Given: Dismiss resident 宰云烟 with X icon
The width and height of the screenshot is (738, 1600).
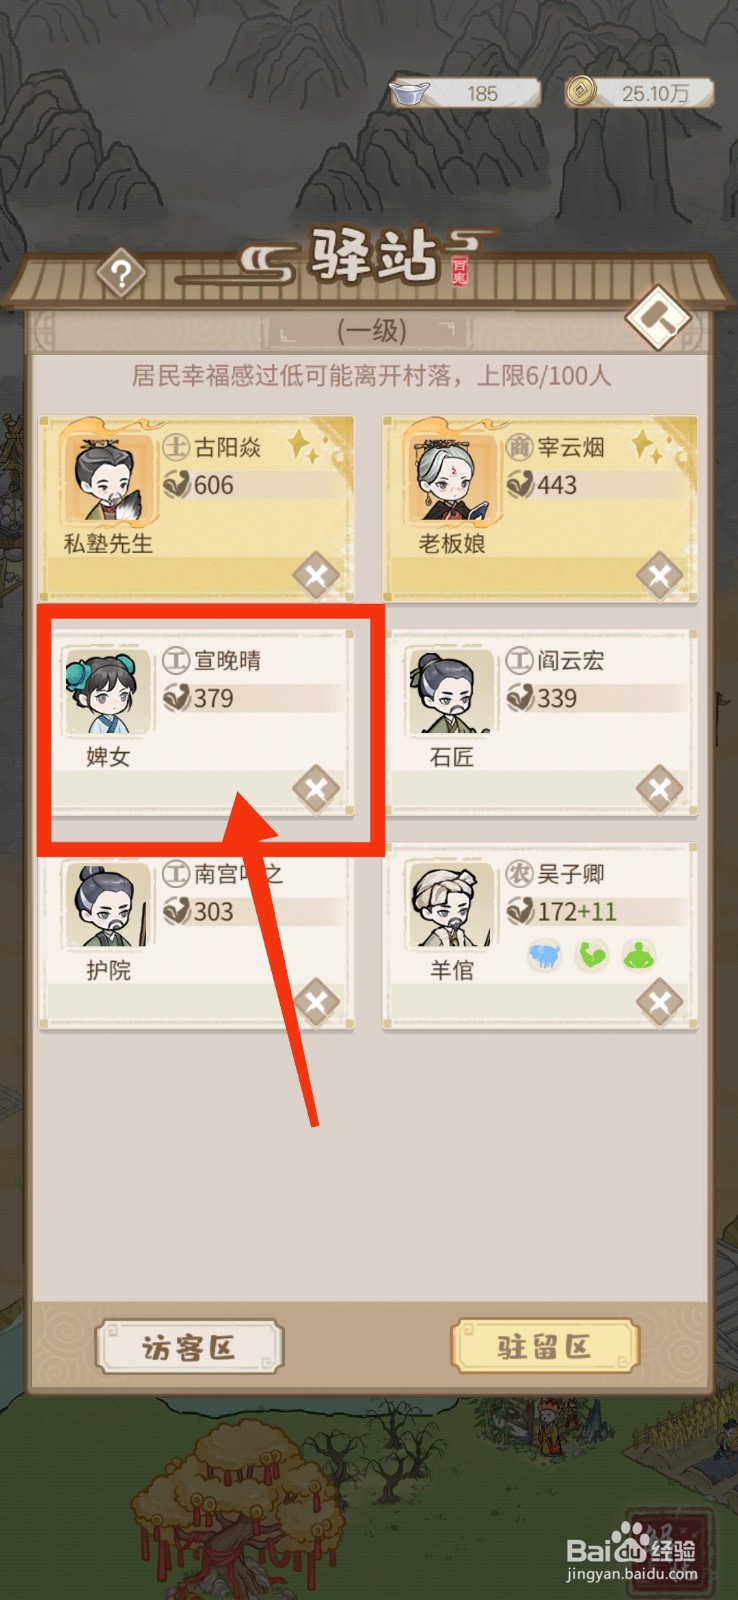Looking at the screenshot, I should tap(660, 576).
